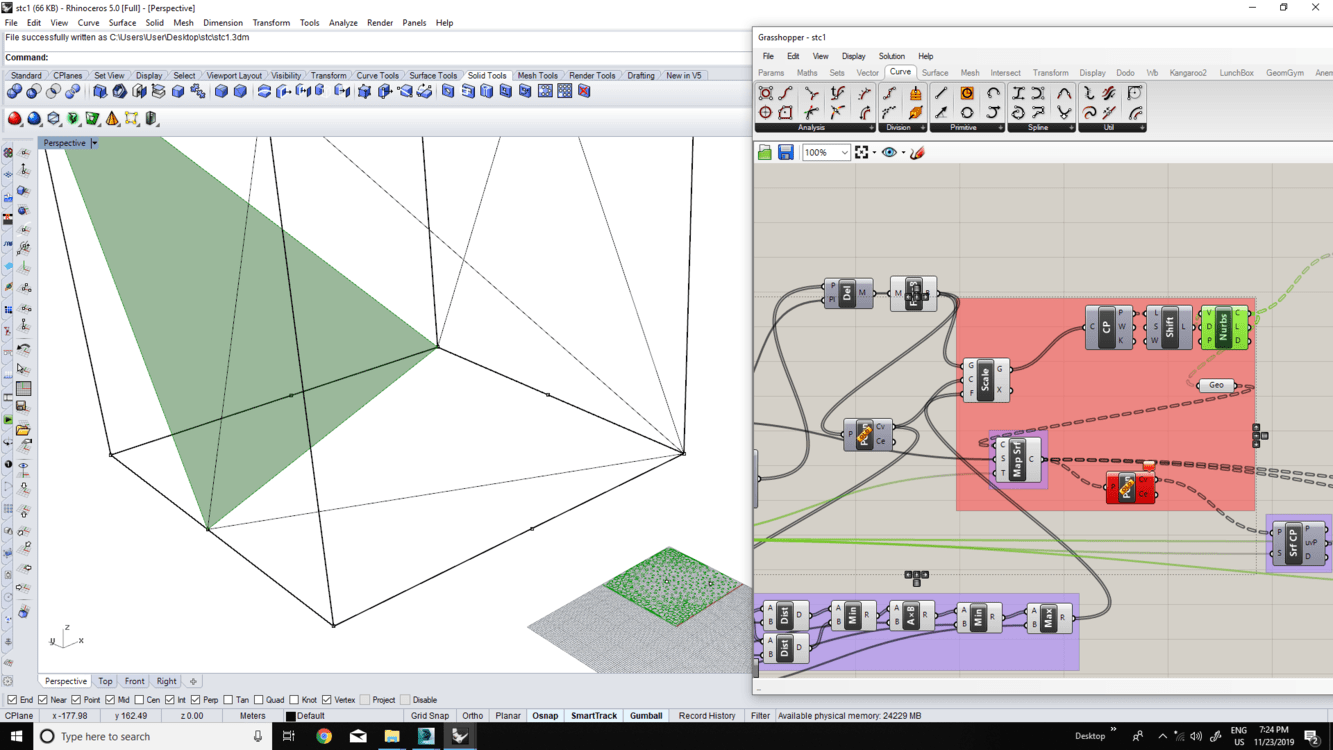Open File Explorer from the taskbar
Viewport: 1333px width, 750px height.
click(392, 737)
